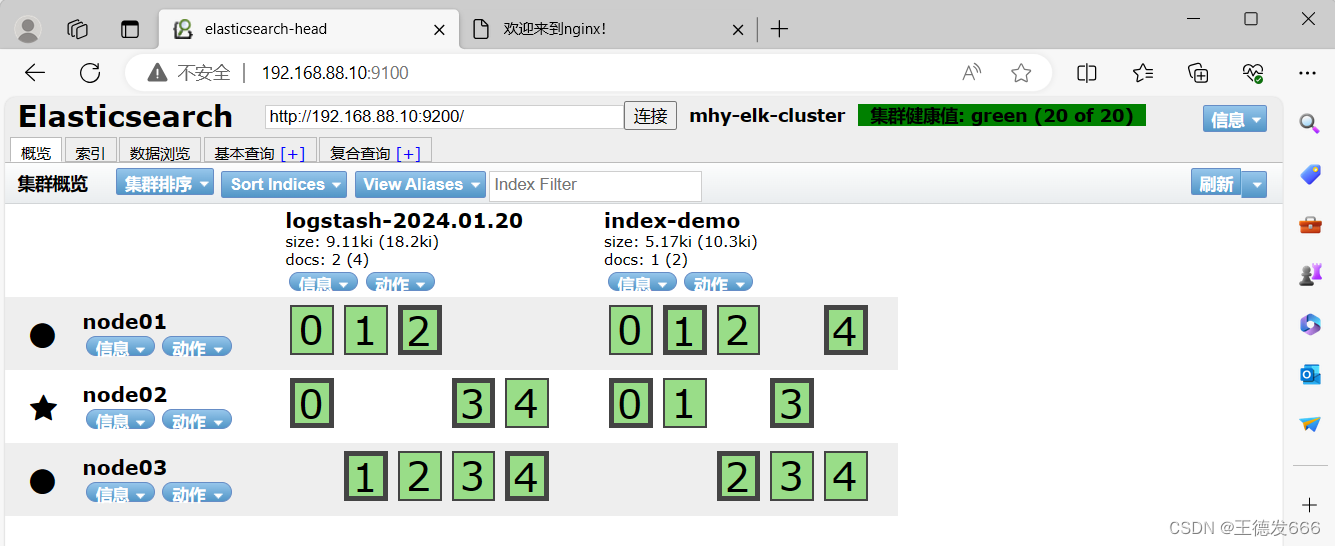Image resolution: width=1335 pixels, height=546 pixels.
Task: Open 信息 dropdown for node02
Action: click(121, 420)
